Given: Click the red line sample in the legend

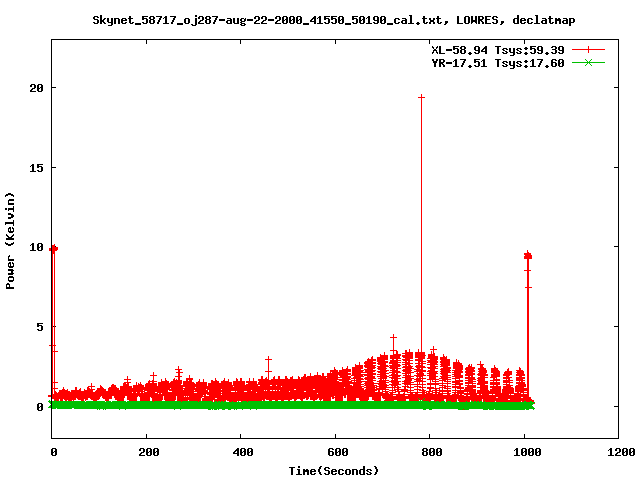Looking at the screenshot, I should pyautogui.click(x=588, y=50).
